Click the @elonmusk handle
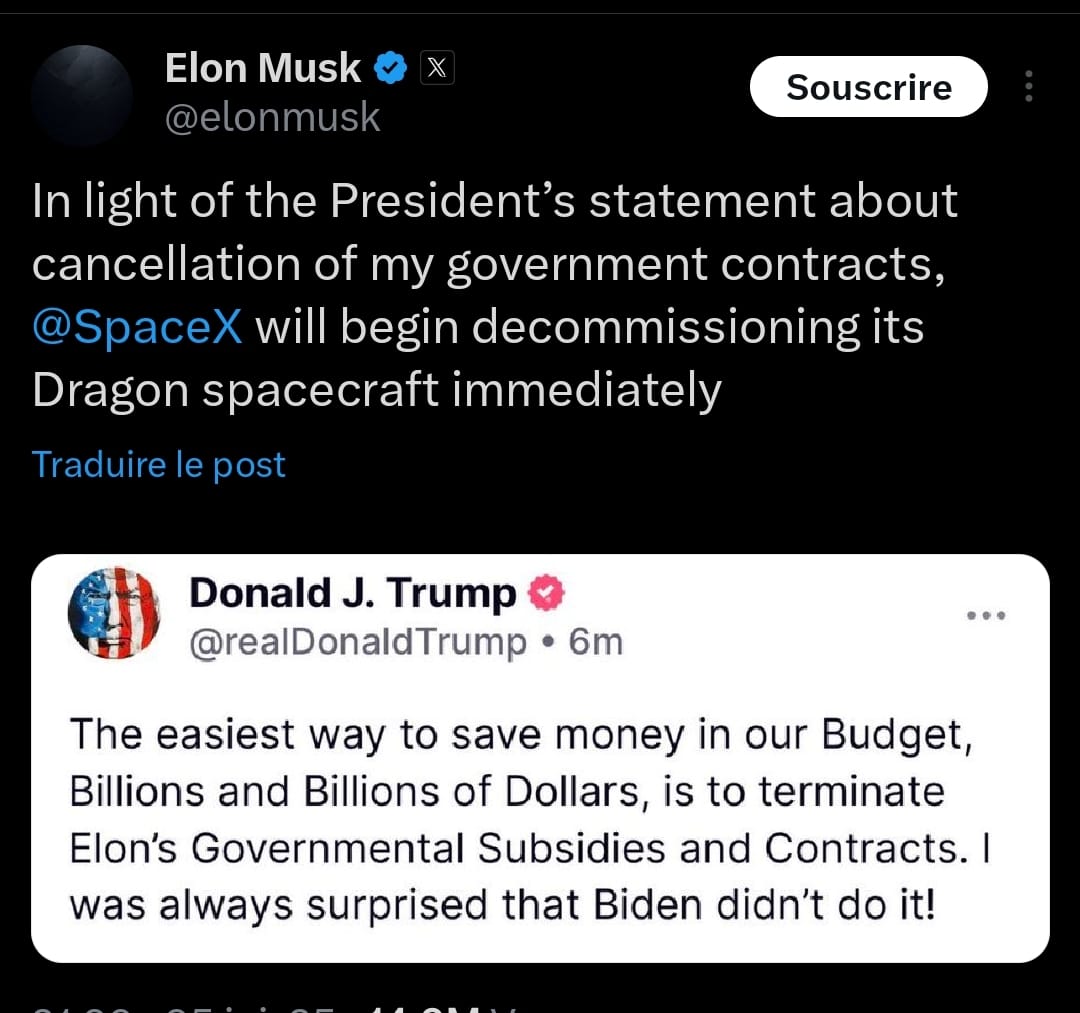The image size is (1080, 1013). coord(272,118)
